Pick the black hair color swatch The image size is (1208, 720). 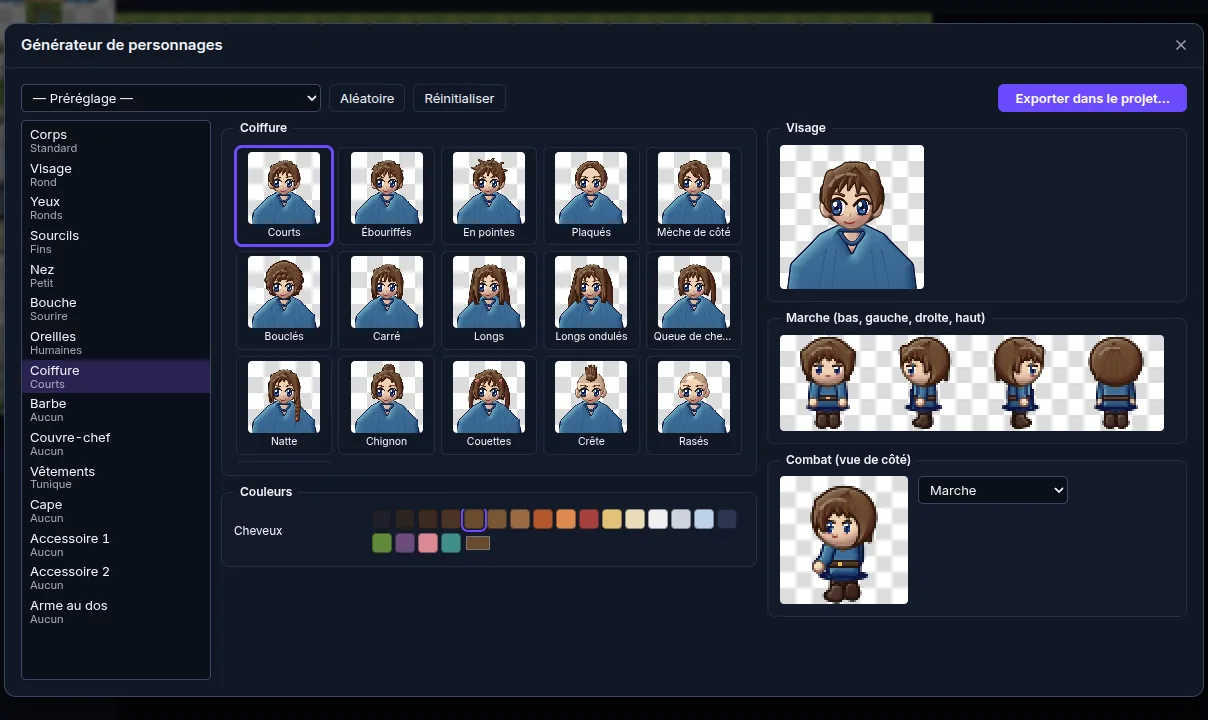[382, 519]
